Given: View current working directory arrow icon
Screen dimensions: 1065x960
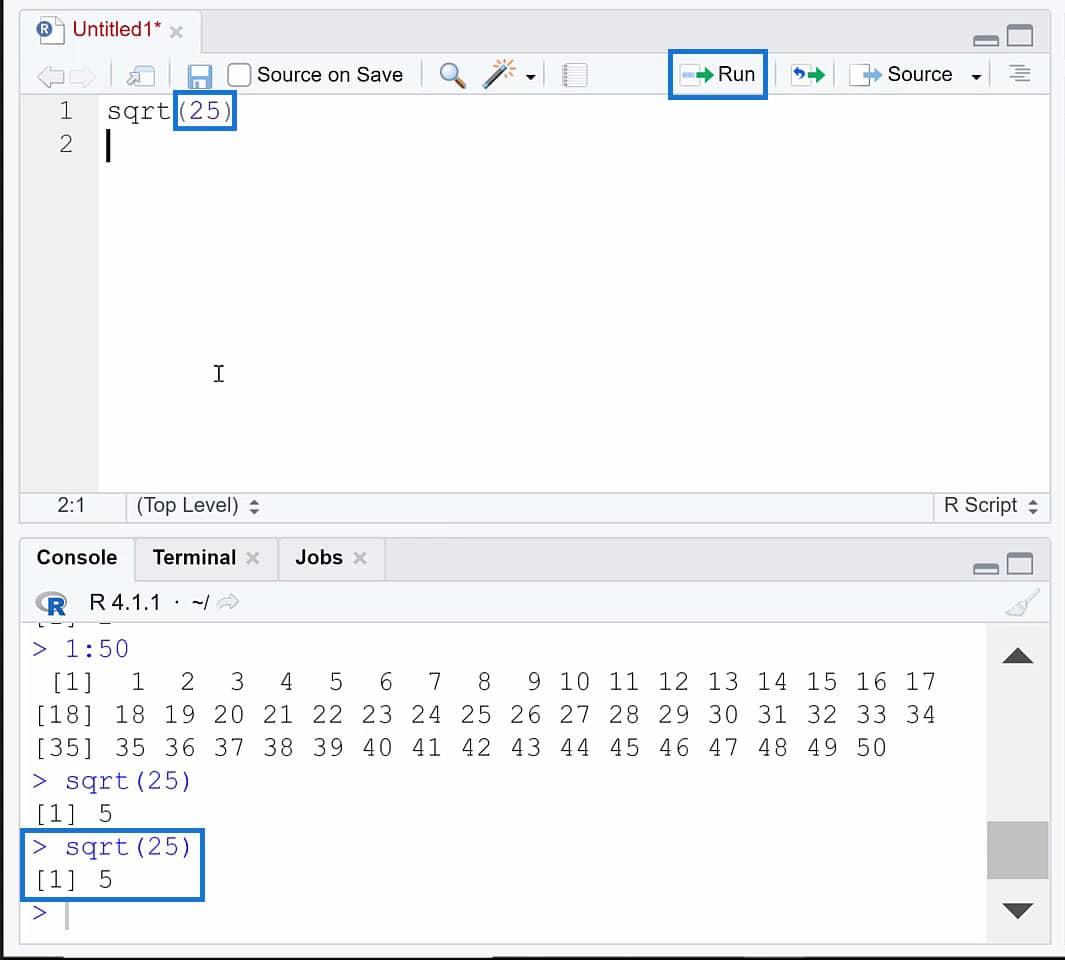Looking at the screenshot, I should pyautogui.click(x=228, y=602).
